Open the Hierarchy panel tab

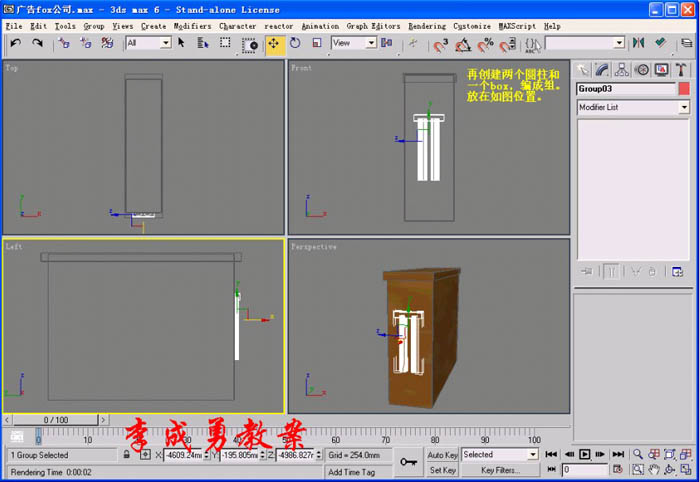click(622, 70)
